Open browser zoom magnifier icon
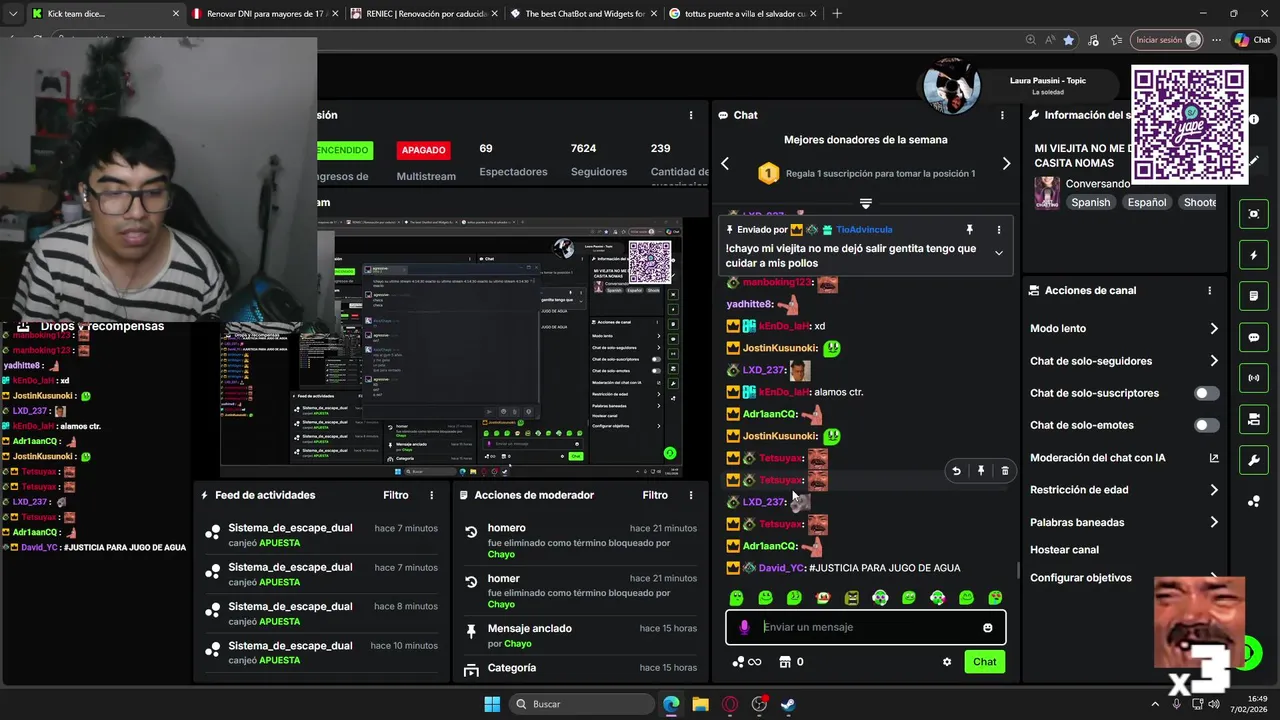 1030,40
